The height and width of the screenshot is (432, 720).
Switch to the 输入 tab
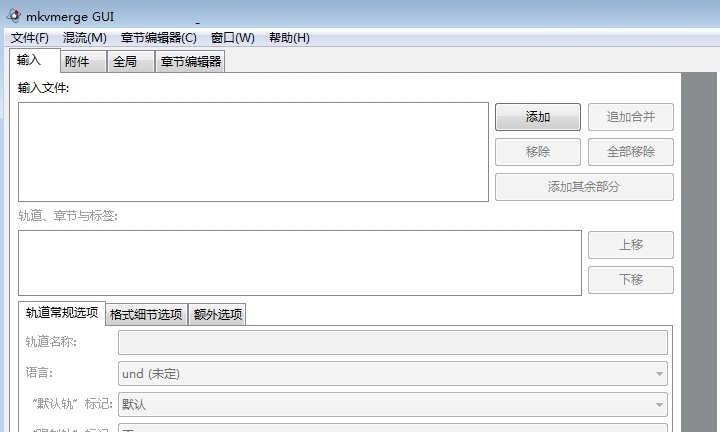[x=34, y=60]
